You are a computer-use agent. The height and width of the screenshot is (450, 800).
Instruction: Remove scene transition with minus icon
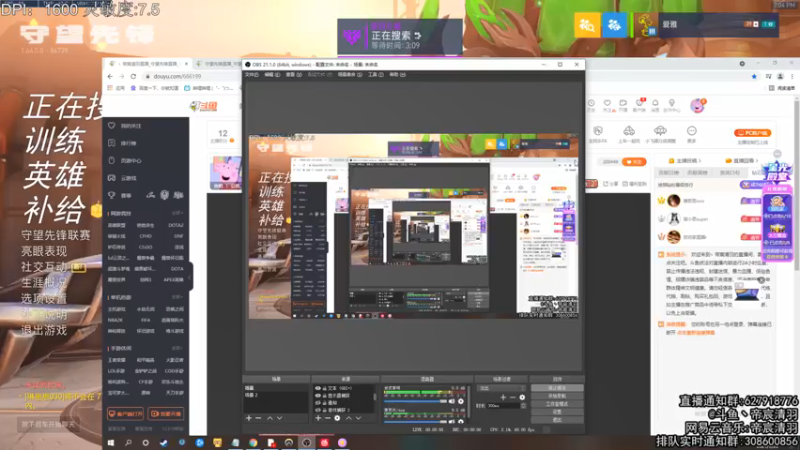tap(513, 397)
